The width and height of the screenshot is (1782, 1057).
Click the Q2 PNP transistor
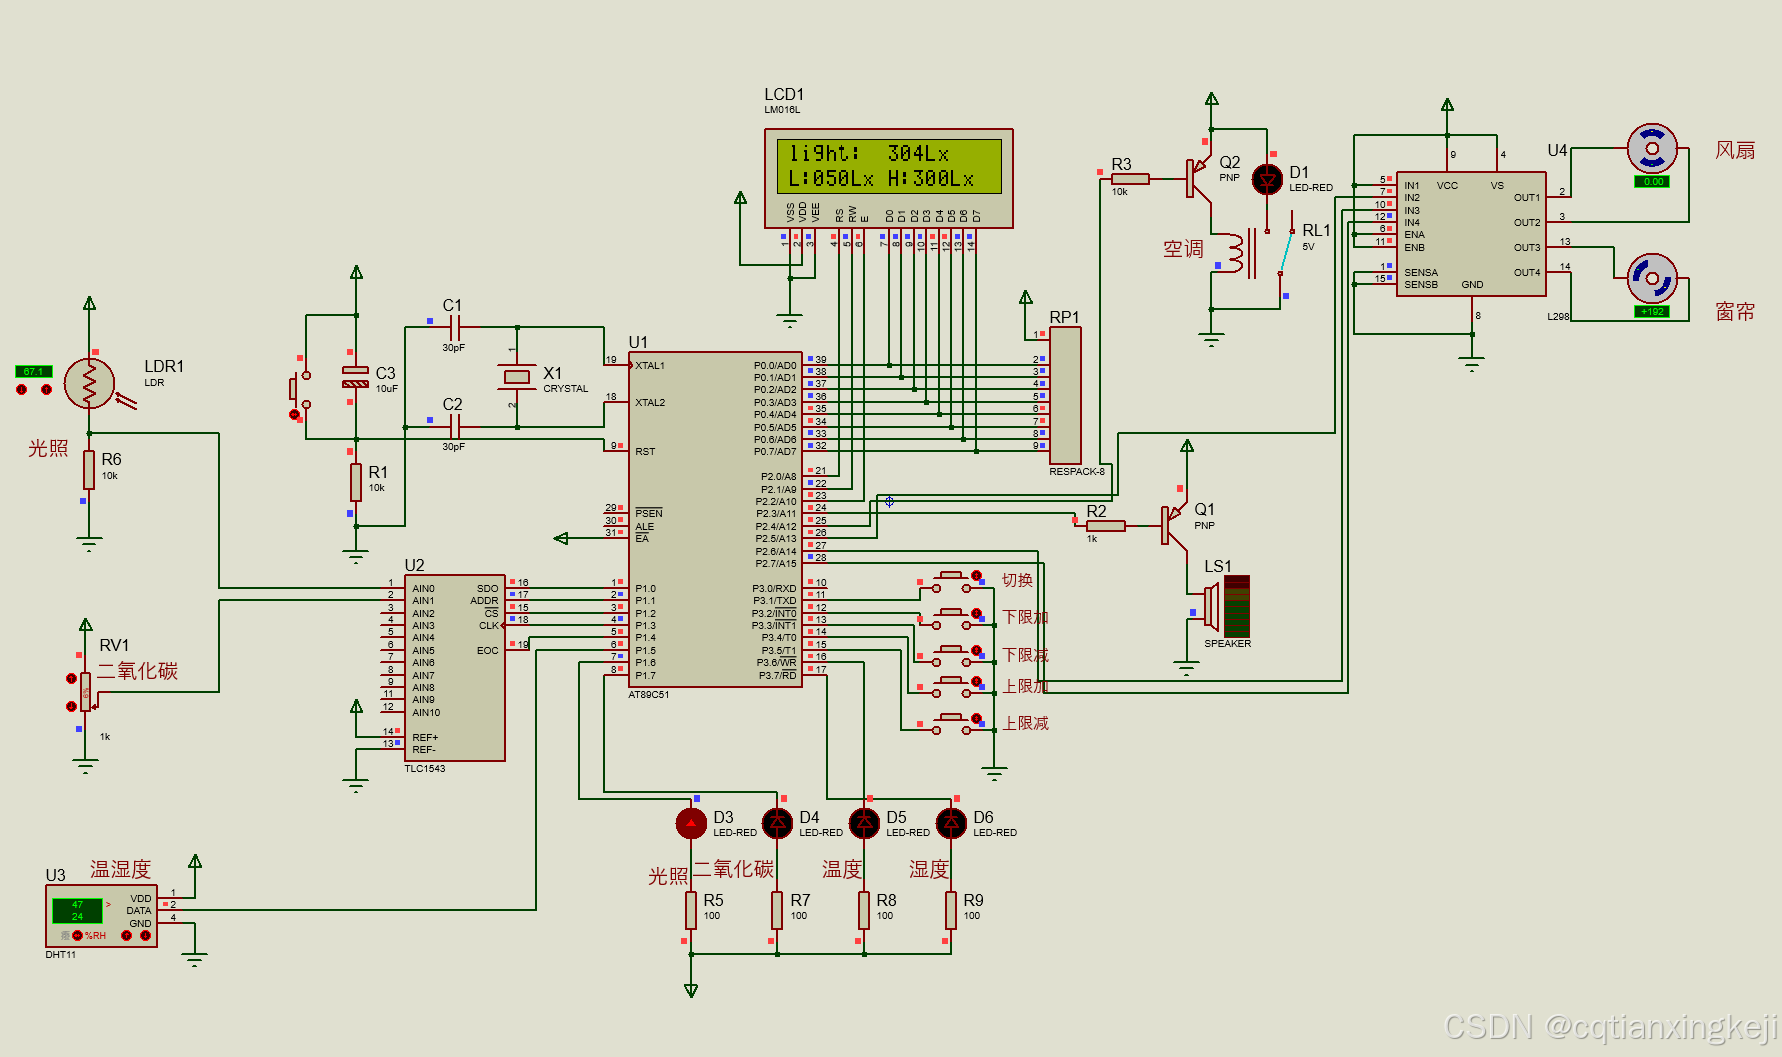(x=1198, y=179)
